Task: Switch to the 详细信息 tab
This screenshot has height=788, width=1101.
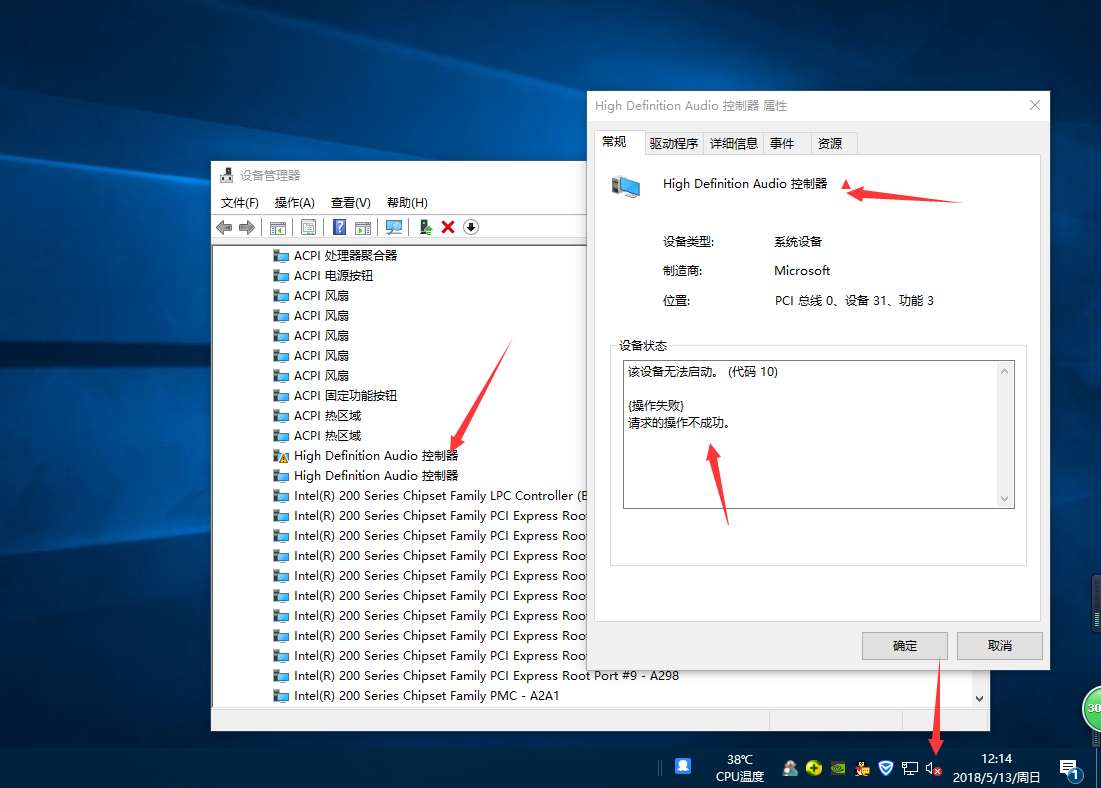Action: coord(733,143)
